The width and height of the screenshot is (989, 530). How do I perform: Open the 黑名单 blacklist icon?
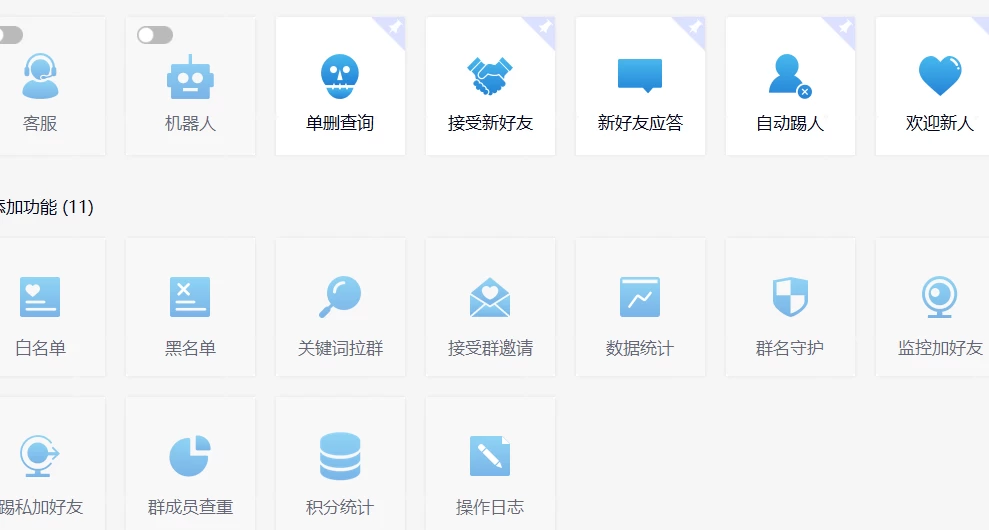click(x=190, y=297)
